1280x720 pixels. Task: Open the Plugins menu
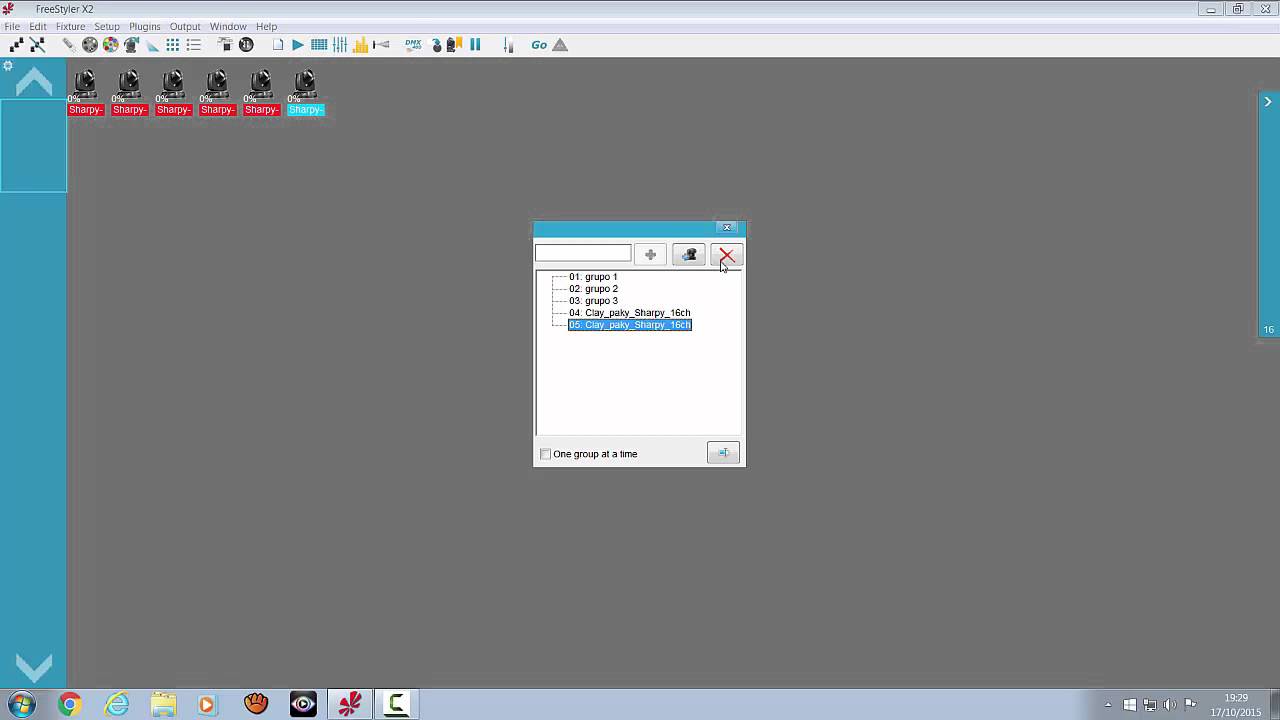(145, 27)
